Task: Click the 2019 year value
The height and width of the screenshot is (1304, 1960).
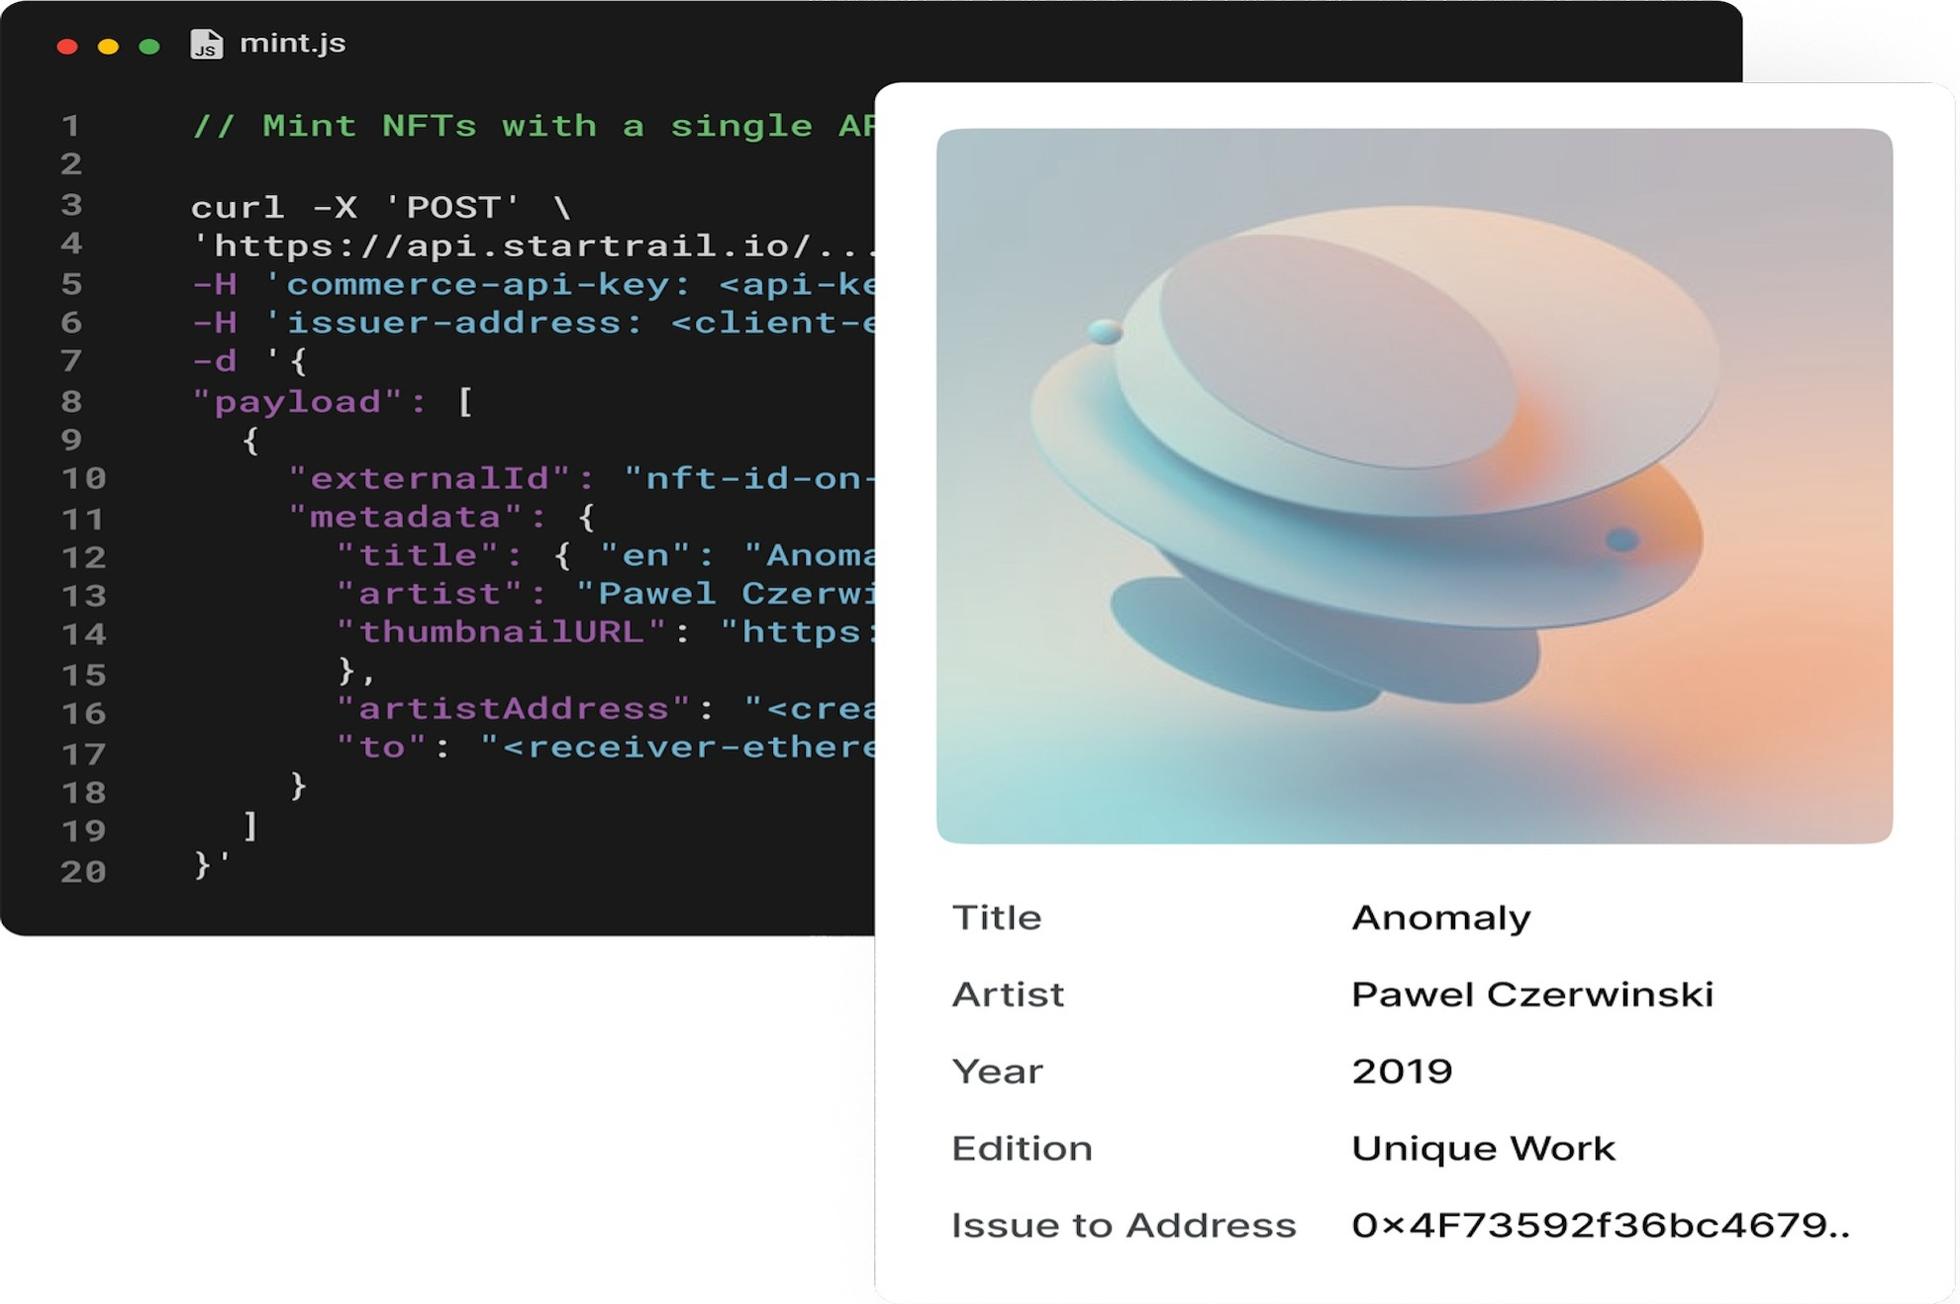Action: click(1401, 1071)
